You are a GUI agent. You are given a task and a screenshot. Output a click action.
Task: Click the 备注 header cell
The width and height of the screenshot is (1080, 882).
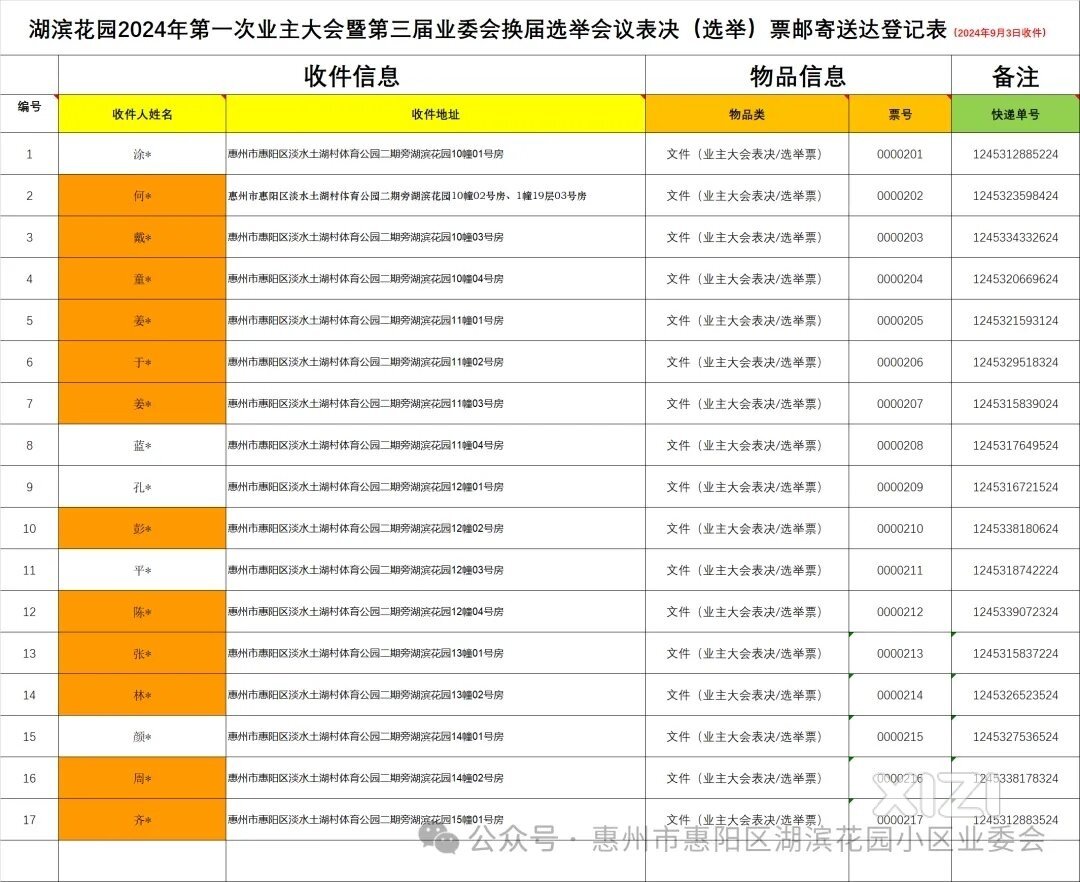click(x=1015, y=76)
